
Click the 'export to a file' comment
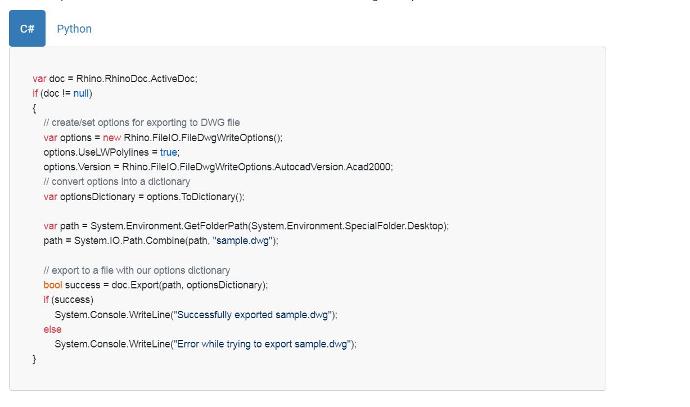click(x=136, y=270)
